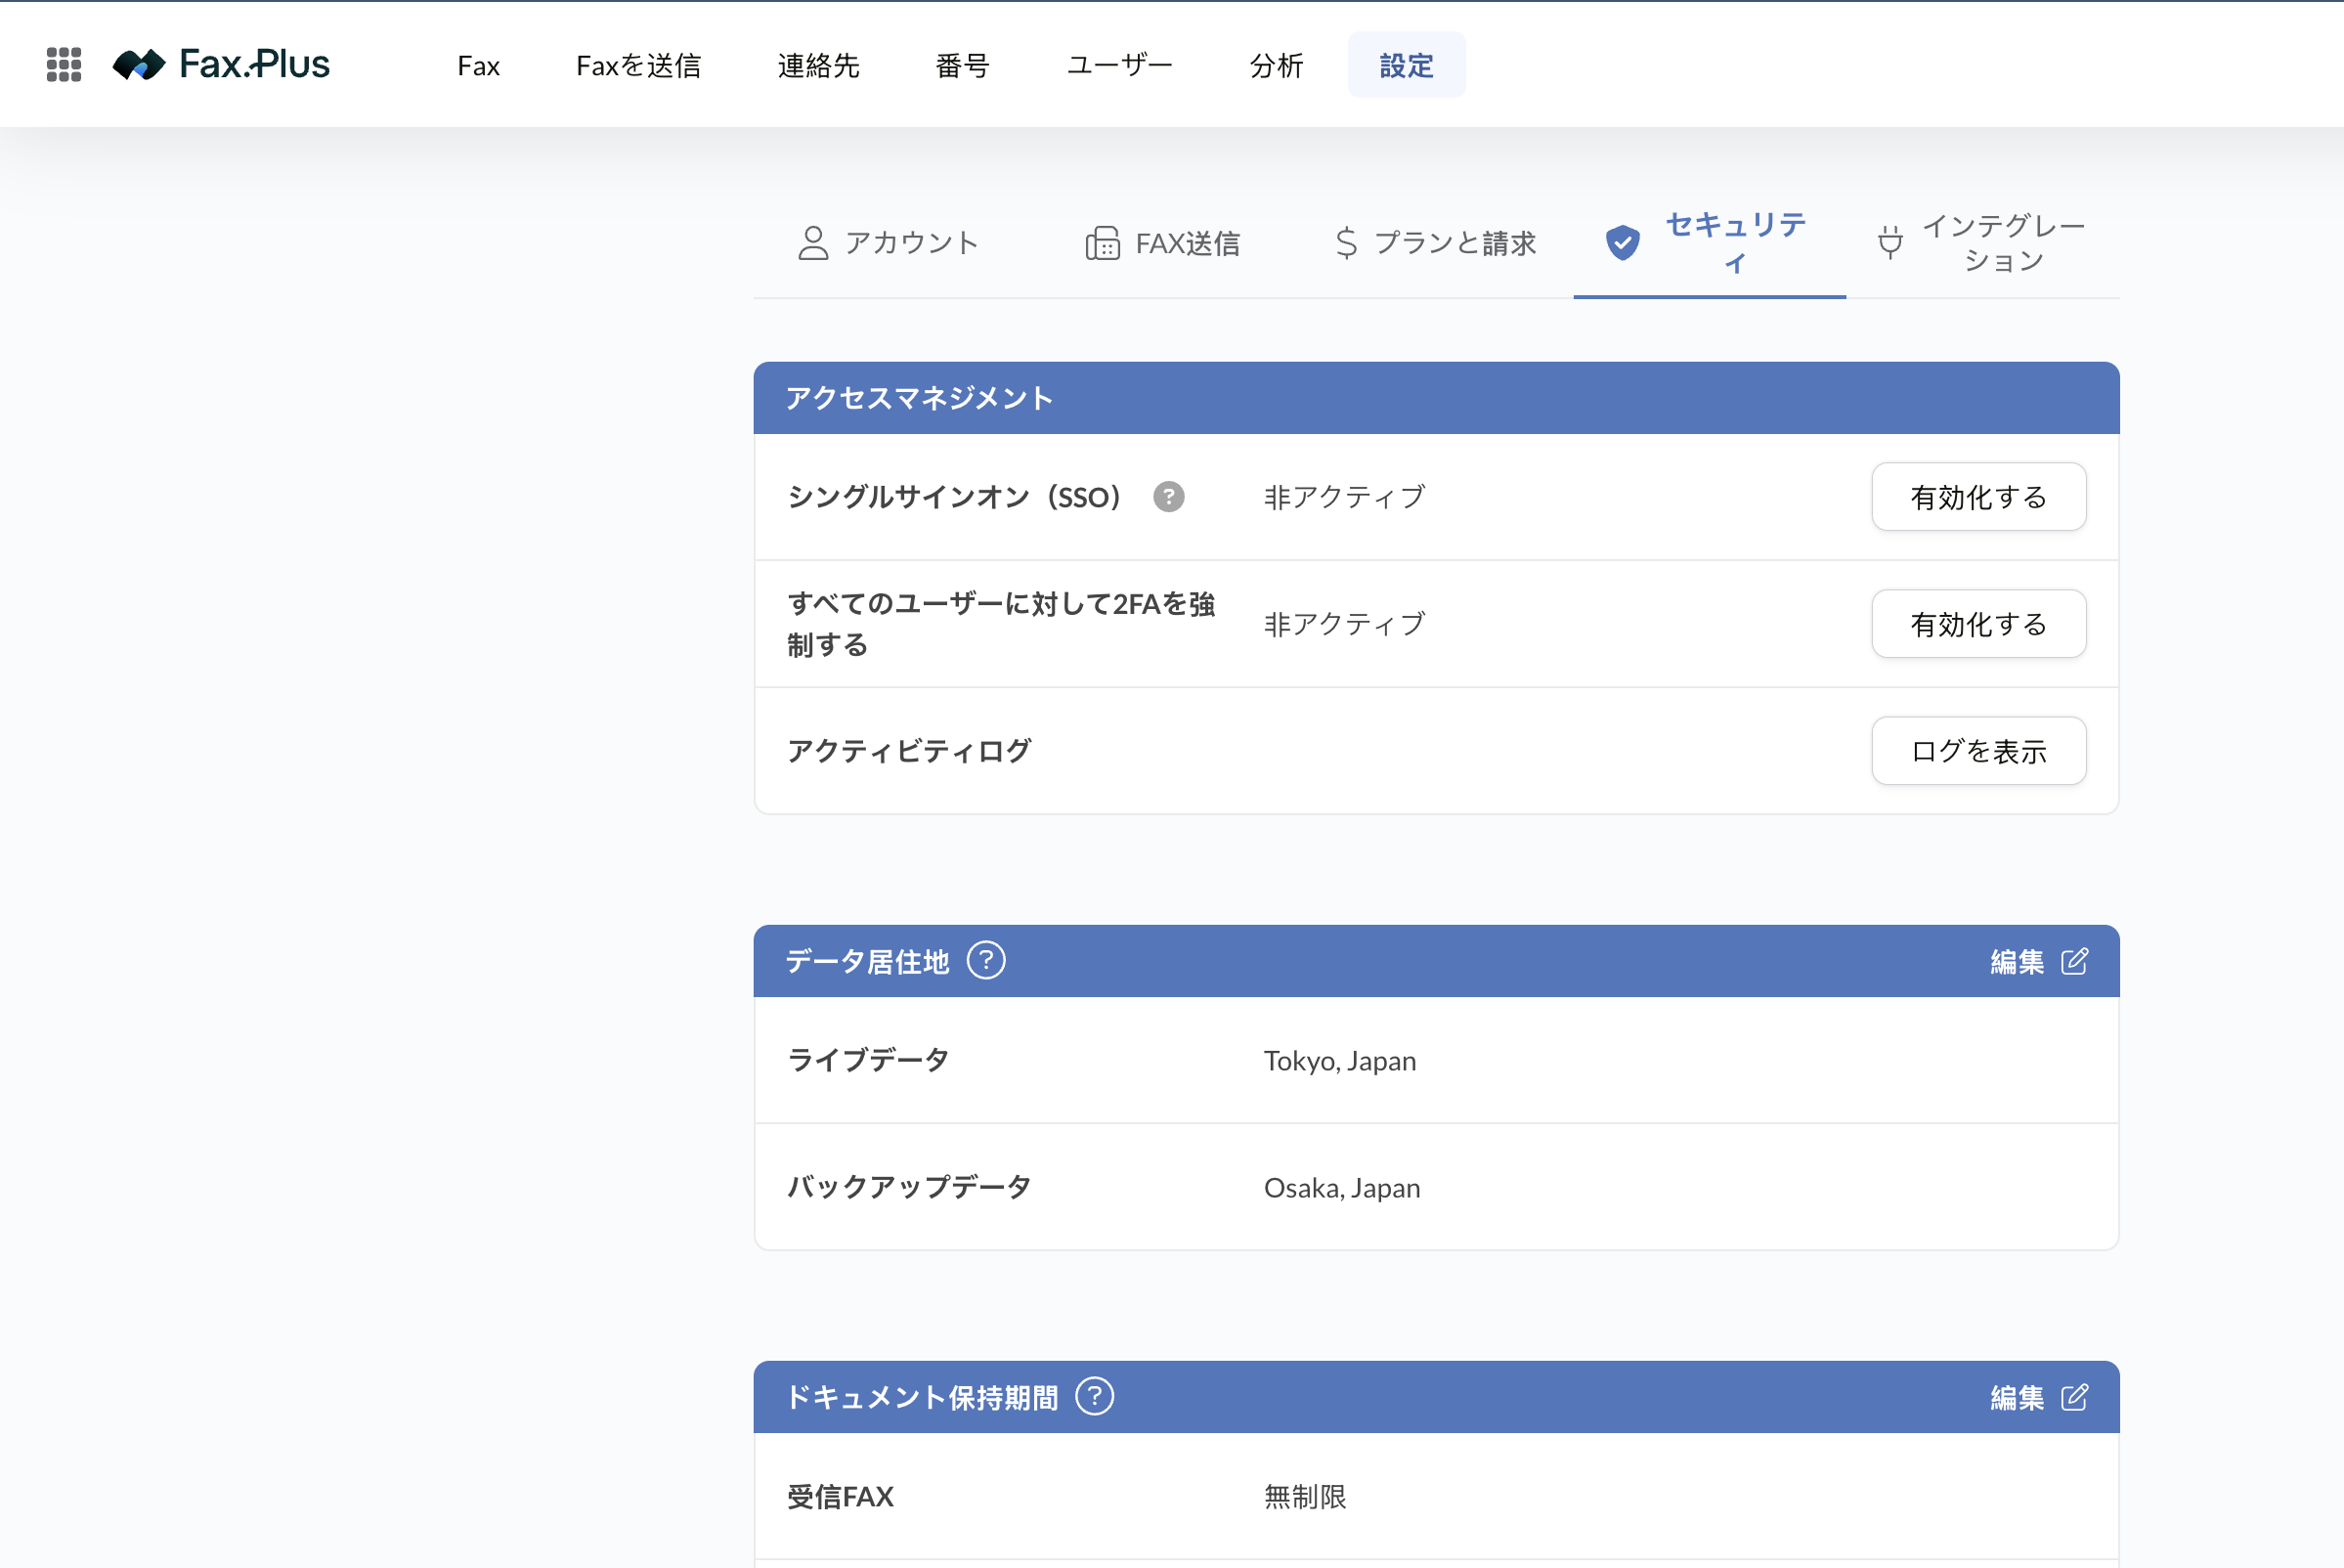Go to Faxを送信 in the top navigation
Viewport: 2344px width, 1568px height.
pos(639,65)
